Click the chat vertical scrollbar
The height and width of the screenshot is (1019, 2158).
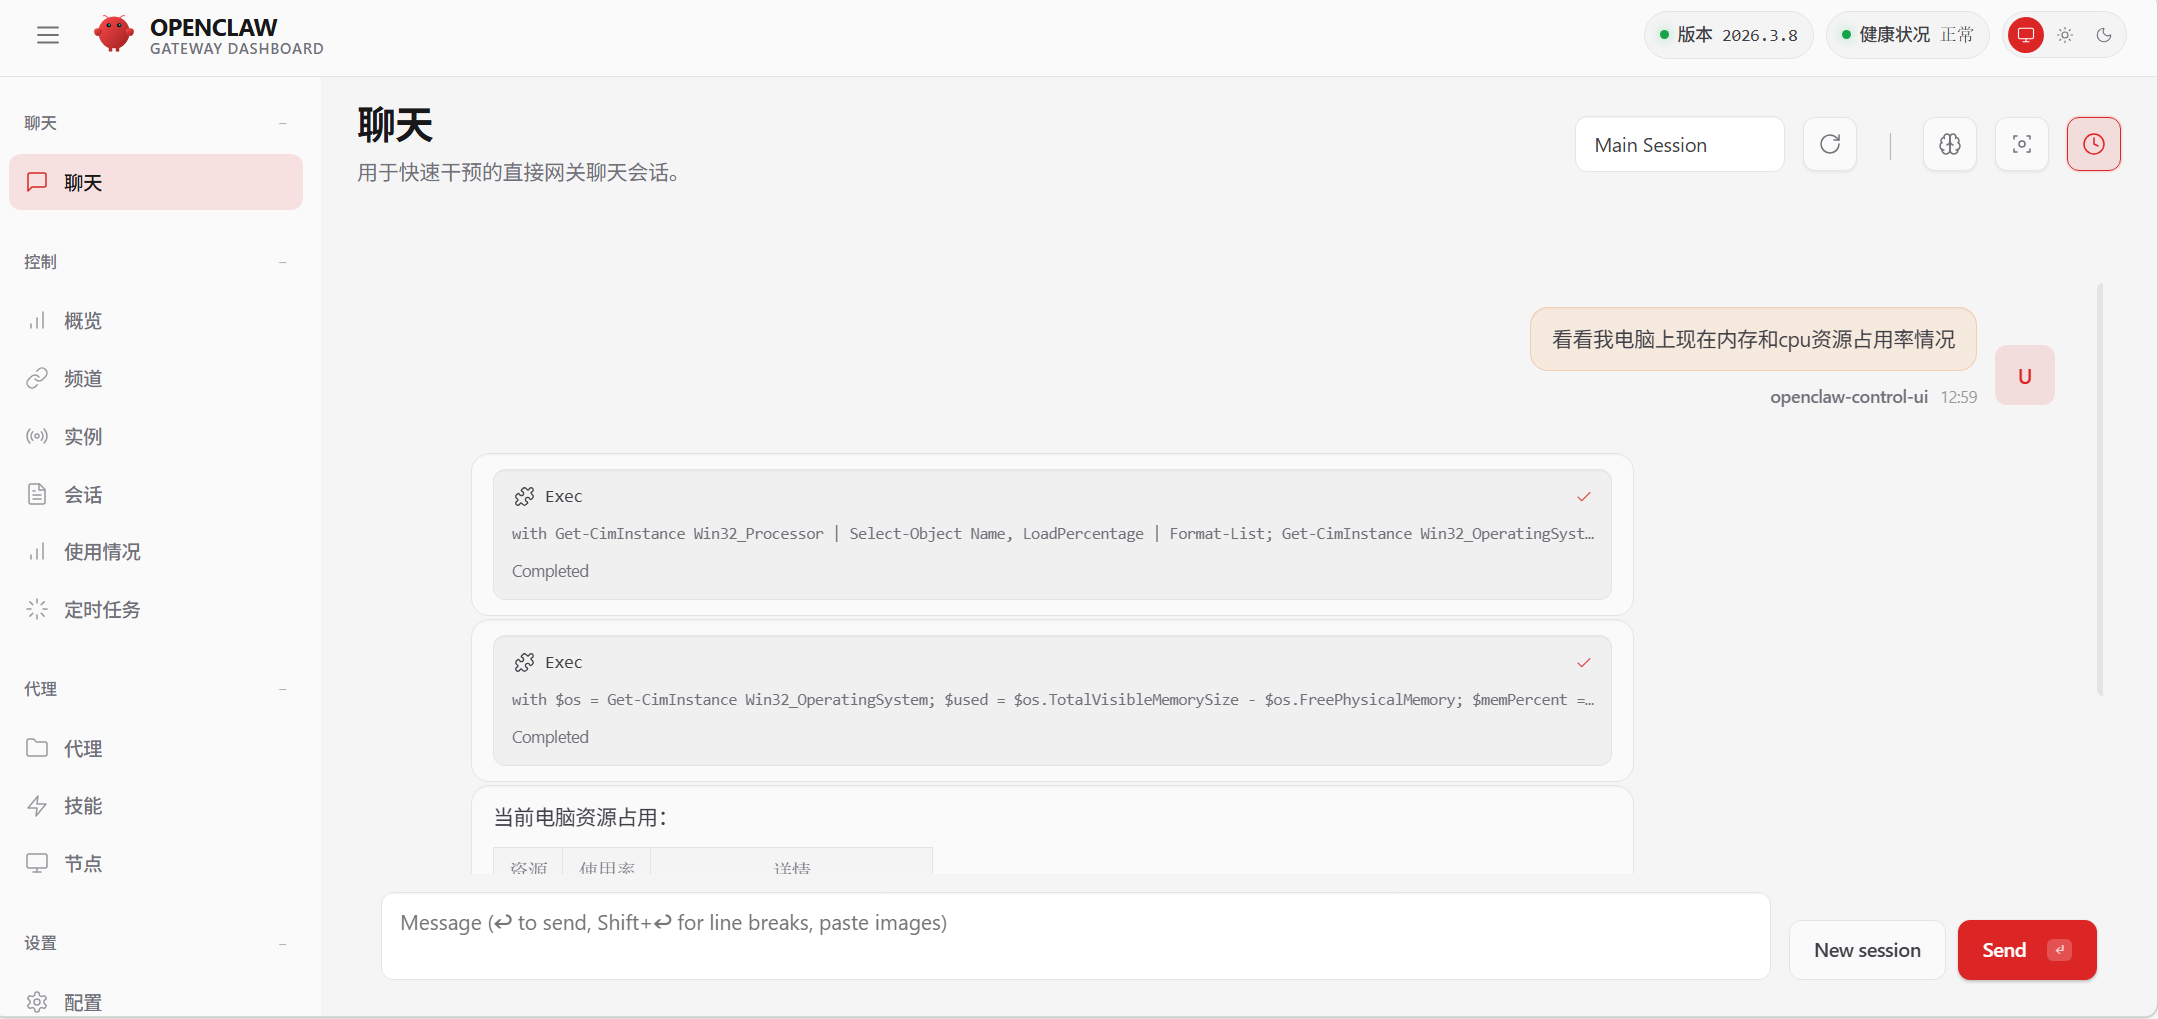click(x=2099, y=490)
